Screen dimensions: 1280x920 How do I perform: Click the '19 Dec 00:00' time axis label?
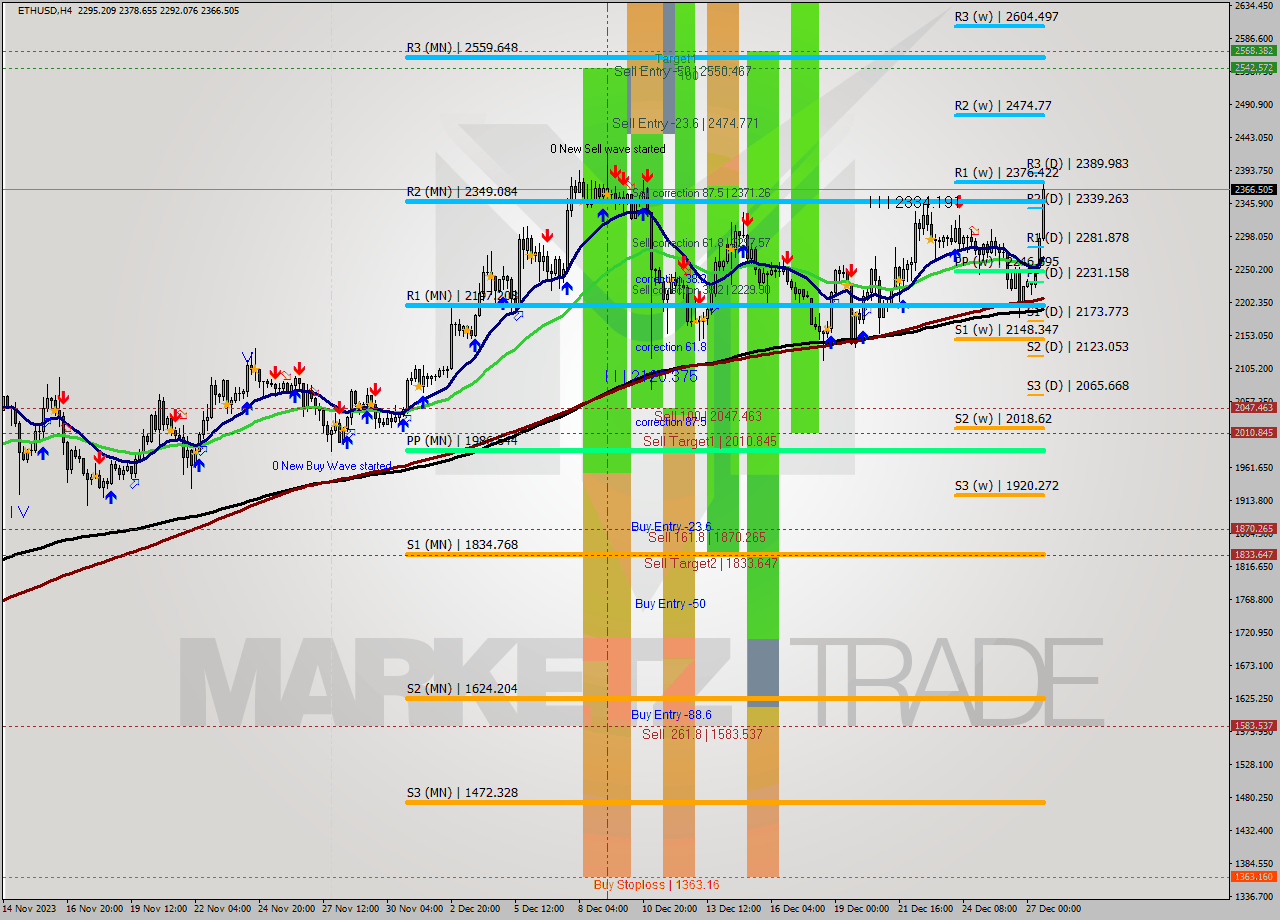click(863, 909)
